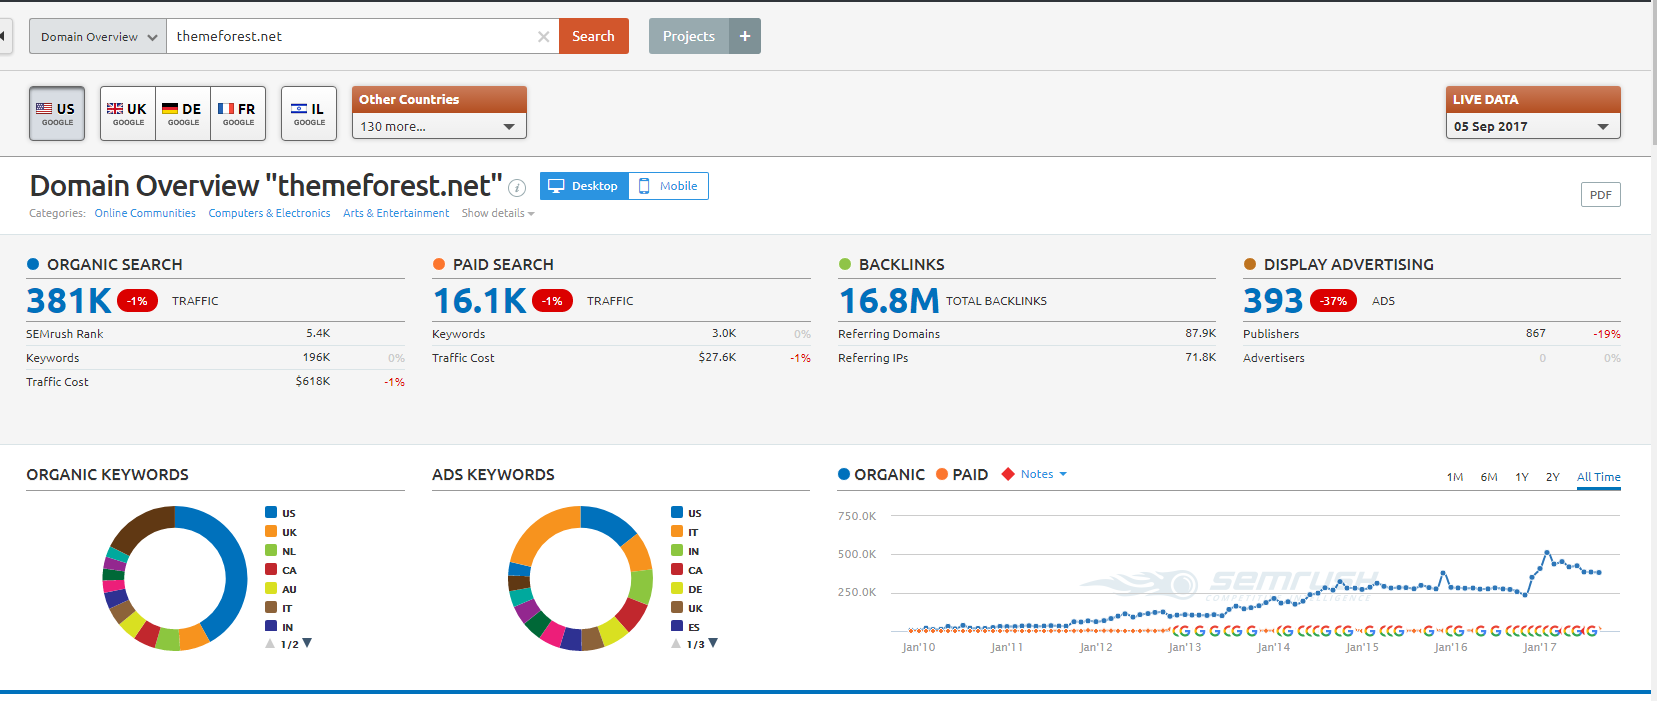Click the CA swatch in Ads Keywords legend
1657x701 pixels.
click(x=677, y=569)
